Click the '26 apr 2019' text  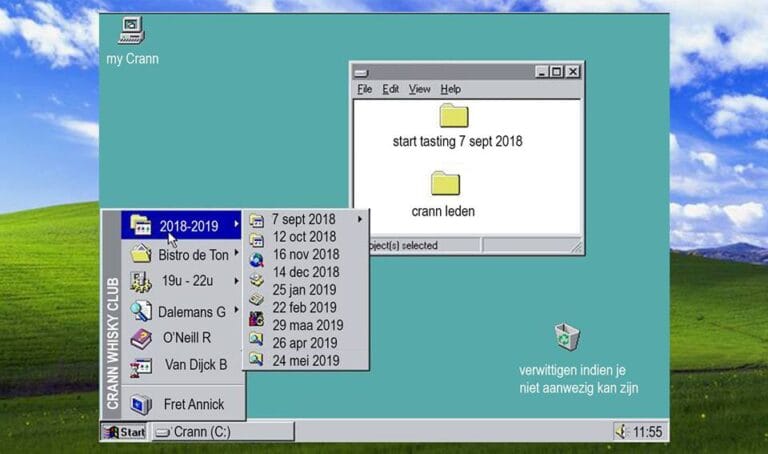(x=305, y=343)
